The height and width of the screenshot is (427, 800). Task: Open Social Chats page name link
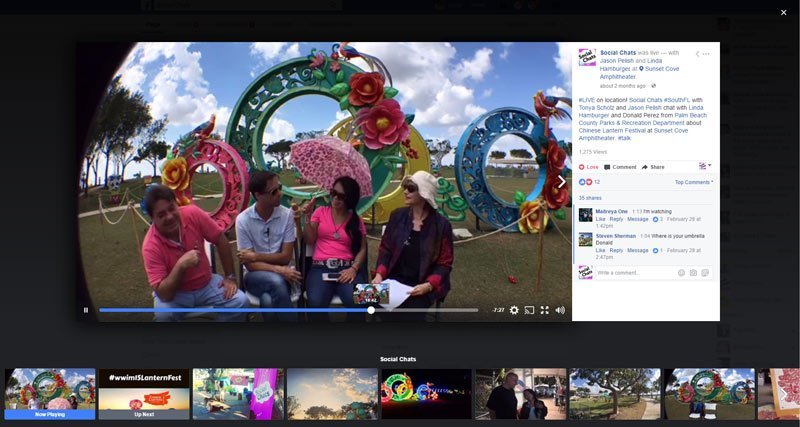618,53
